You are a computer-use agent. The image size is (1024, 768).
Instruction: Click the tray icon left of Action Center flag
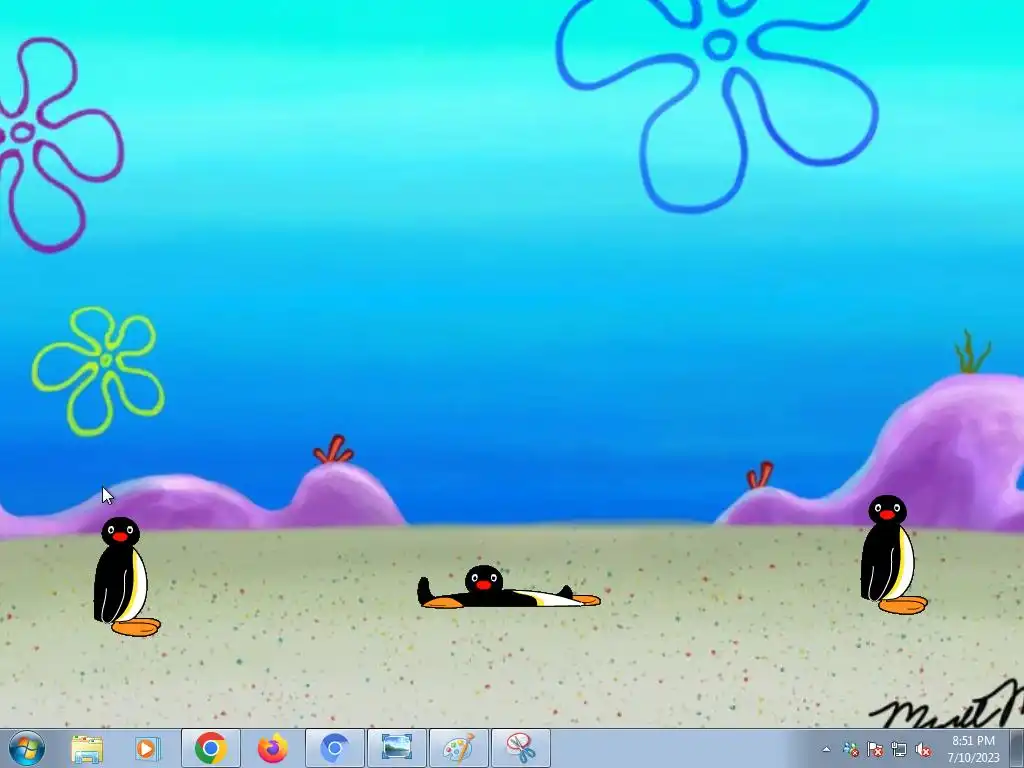(x=850, y=749)
